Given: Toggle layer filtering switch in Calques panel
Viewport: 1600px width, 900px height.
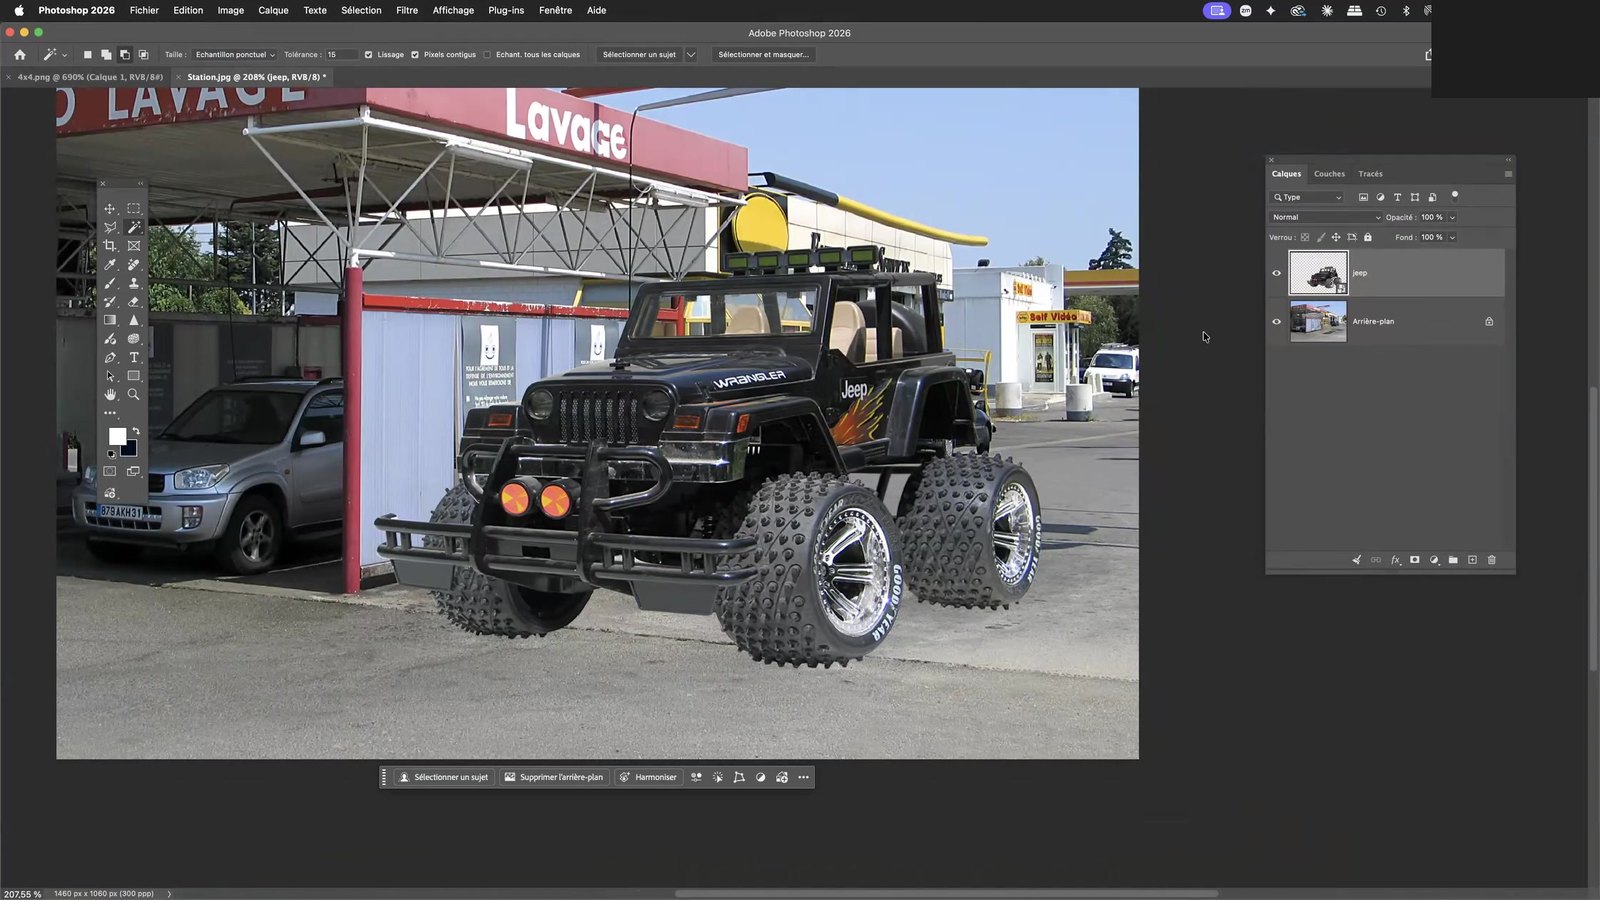Looking at the screenshot, I should point(1455,196).
